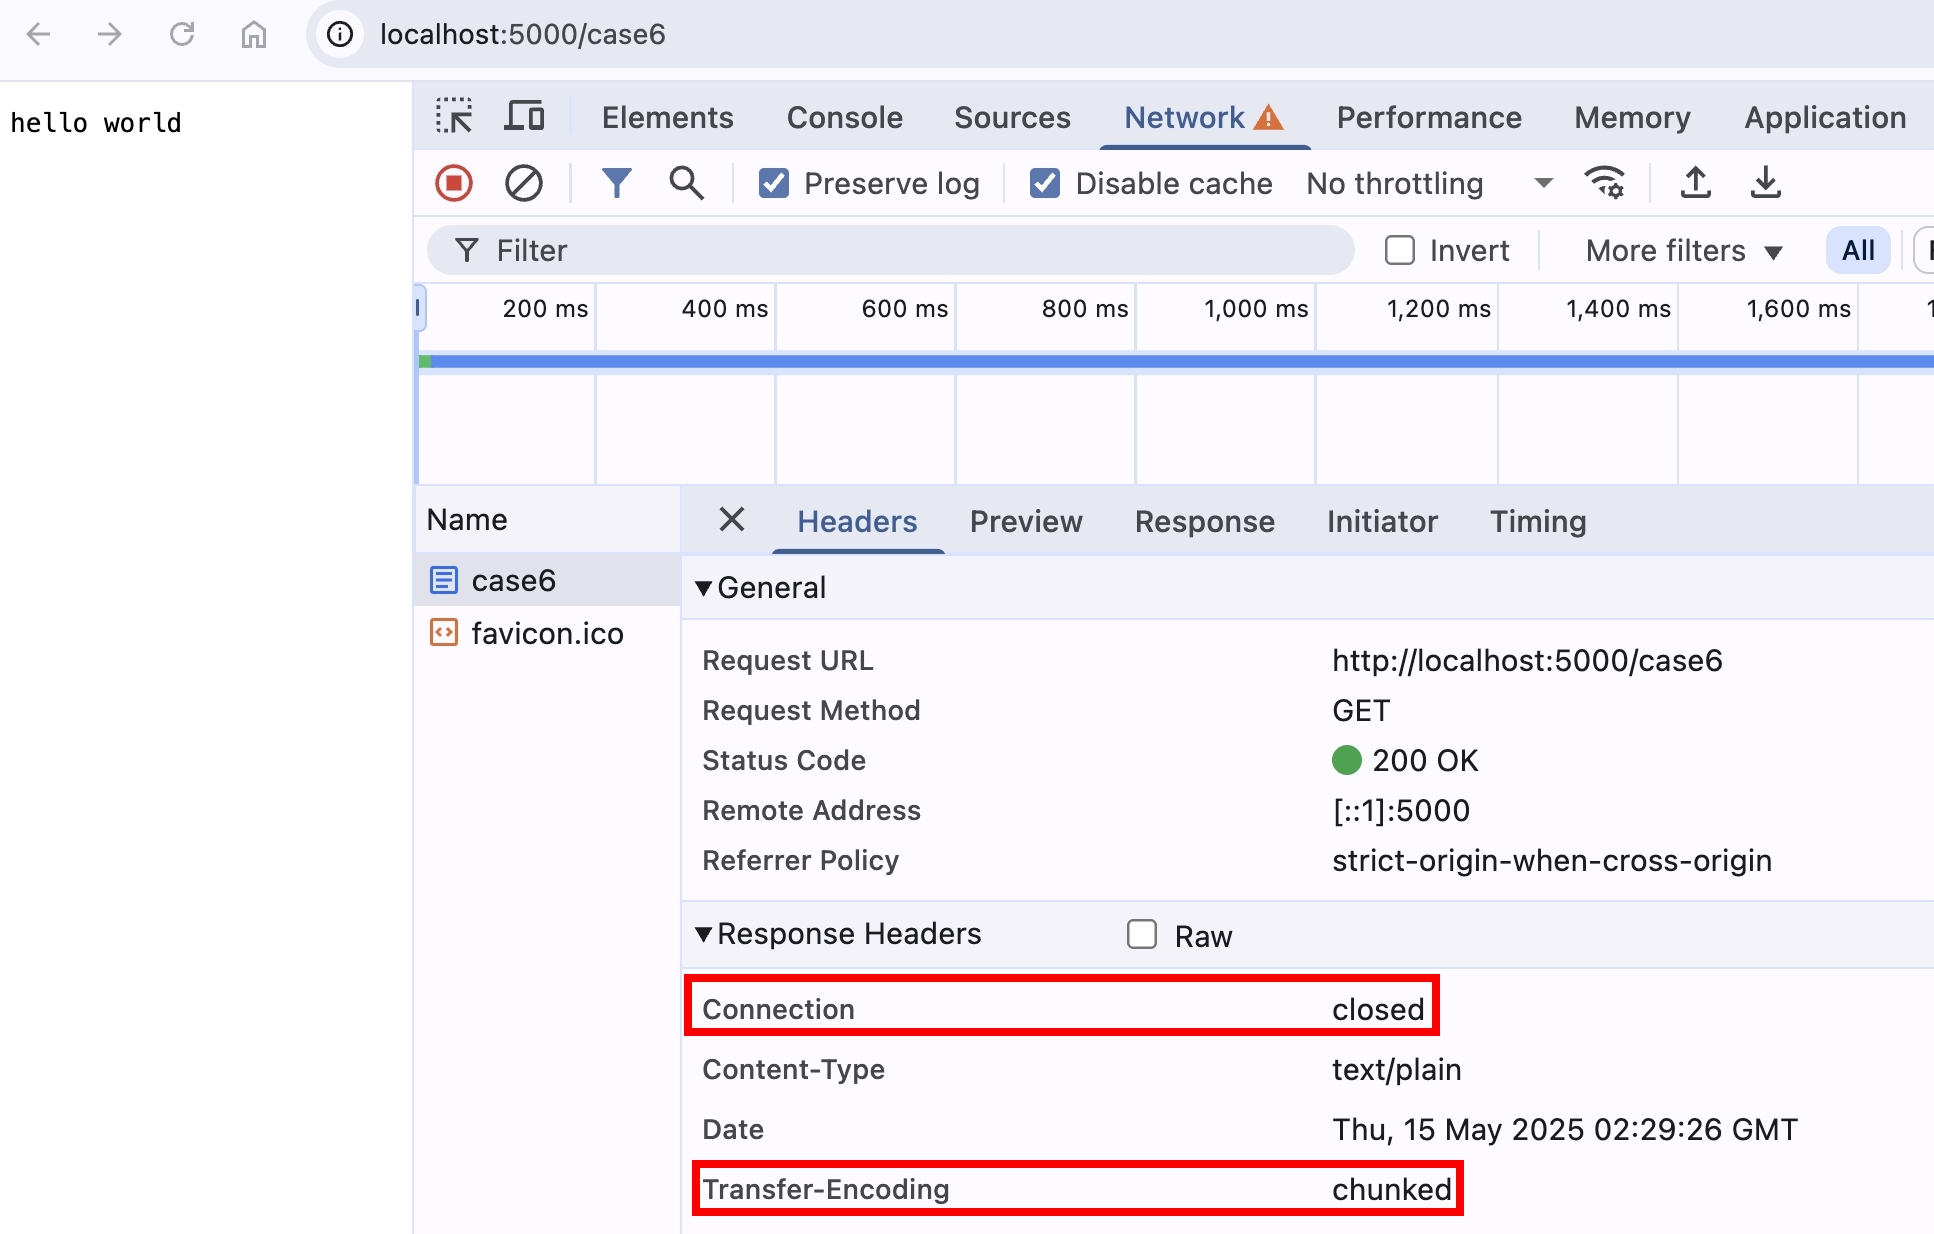
Task: Clear the network log
Action: coord(523,183)
